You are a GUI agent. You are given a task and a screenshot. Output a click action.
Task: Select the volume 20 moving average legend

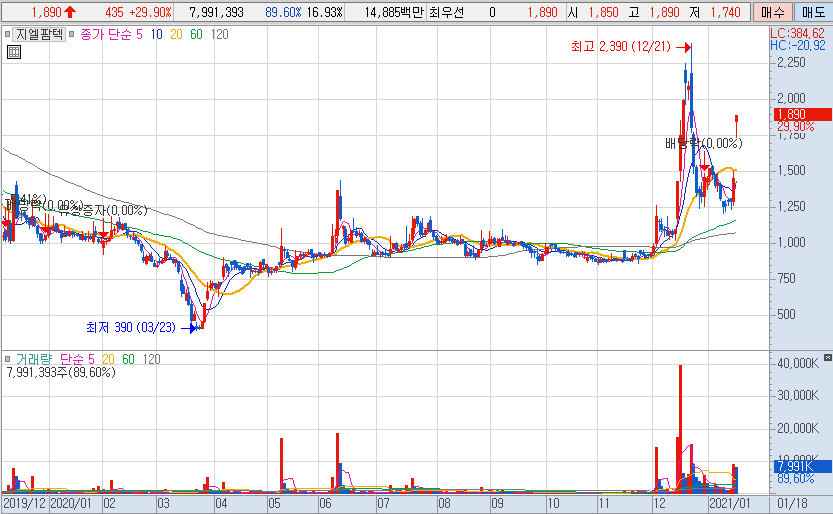[108, 359]
